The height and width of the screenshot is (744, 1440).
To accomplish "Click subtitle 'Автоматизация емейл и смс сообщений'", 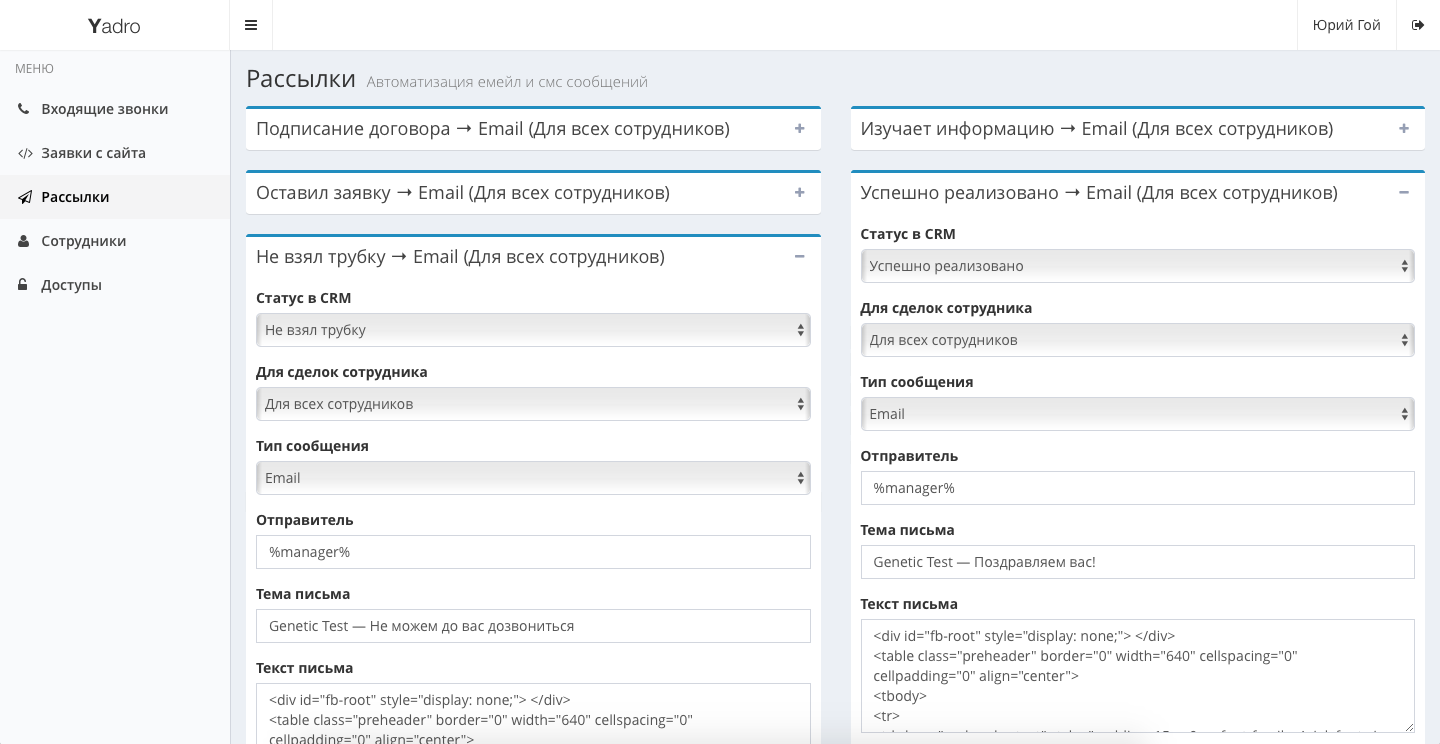I will click(507, 82).
